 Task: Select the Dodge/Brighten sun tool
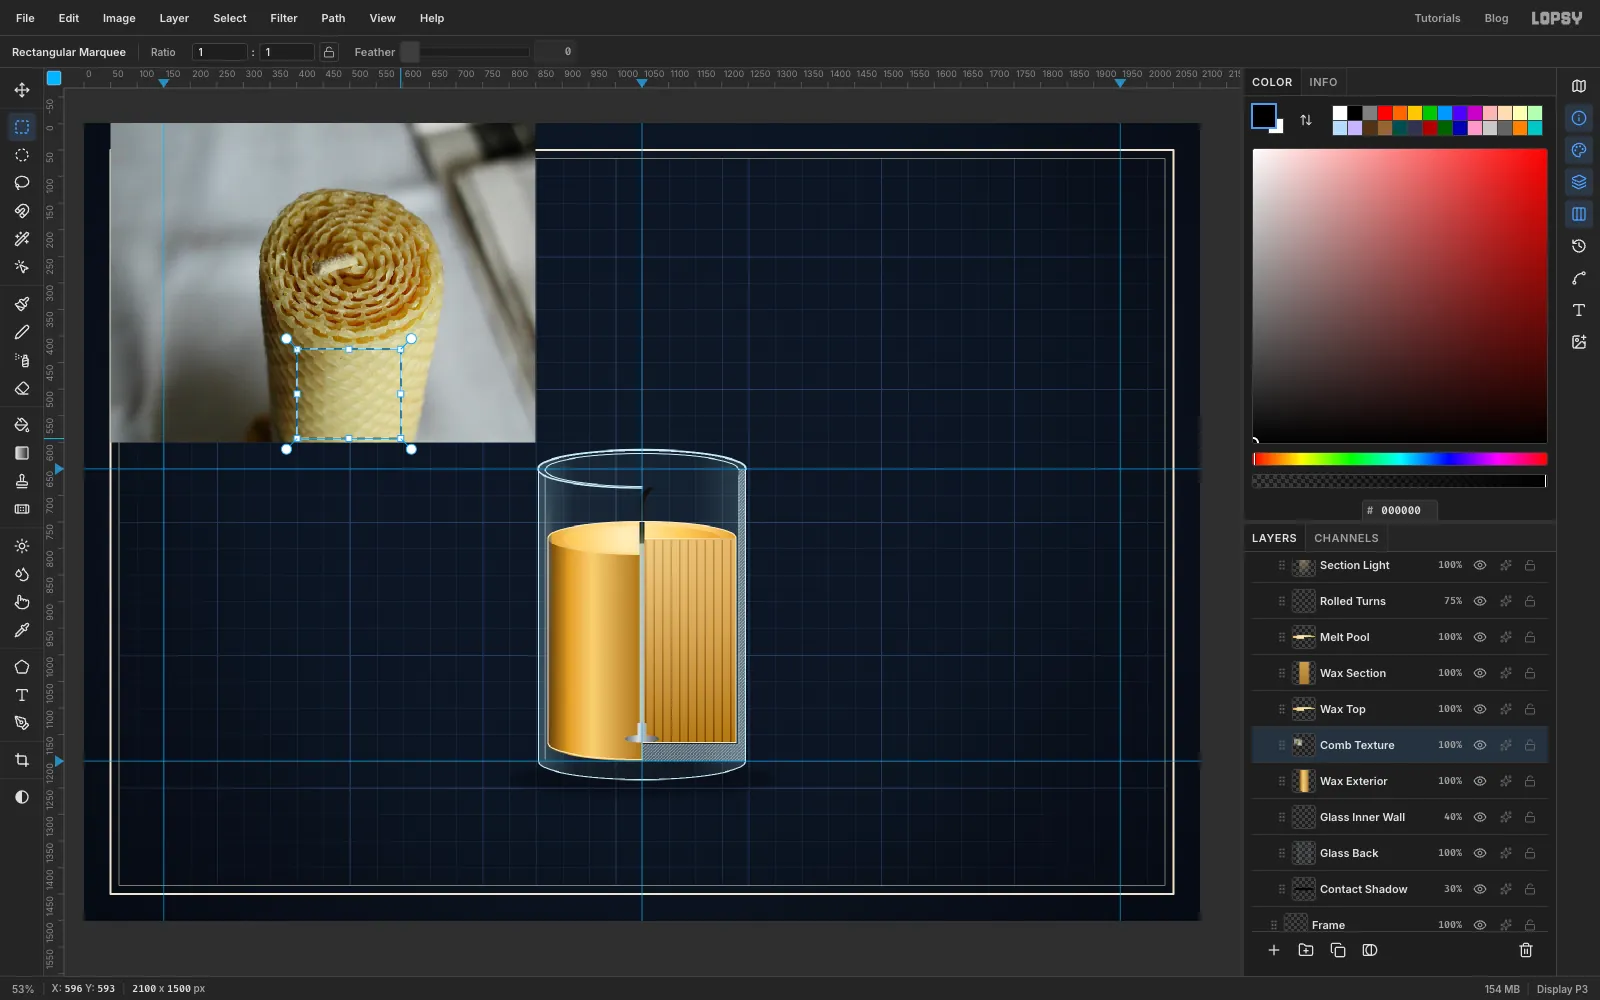22,546
